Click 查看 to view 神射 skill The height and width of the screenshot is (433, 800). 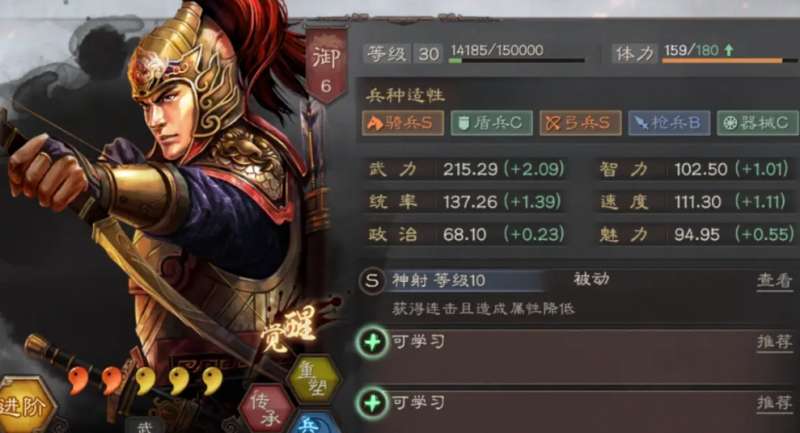[774, 281]
